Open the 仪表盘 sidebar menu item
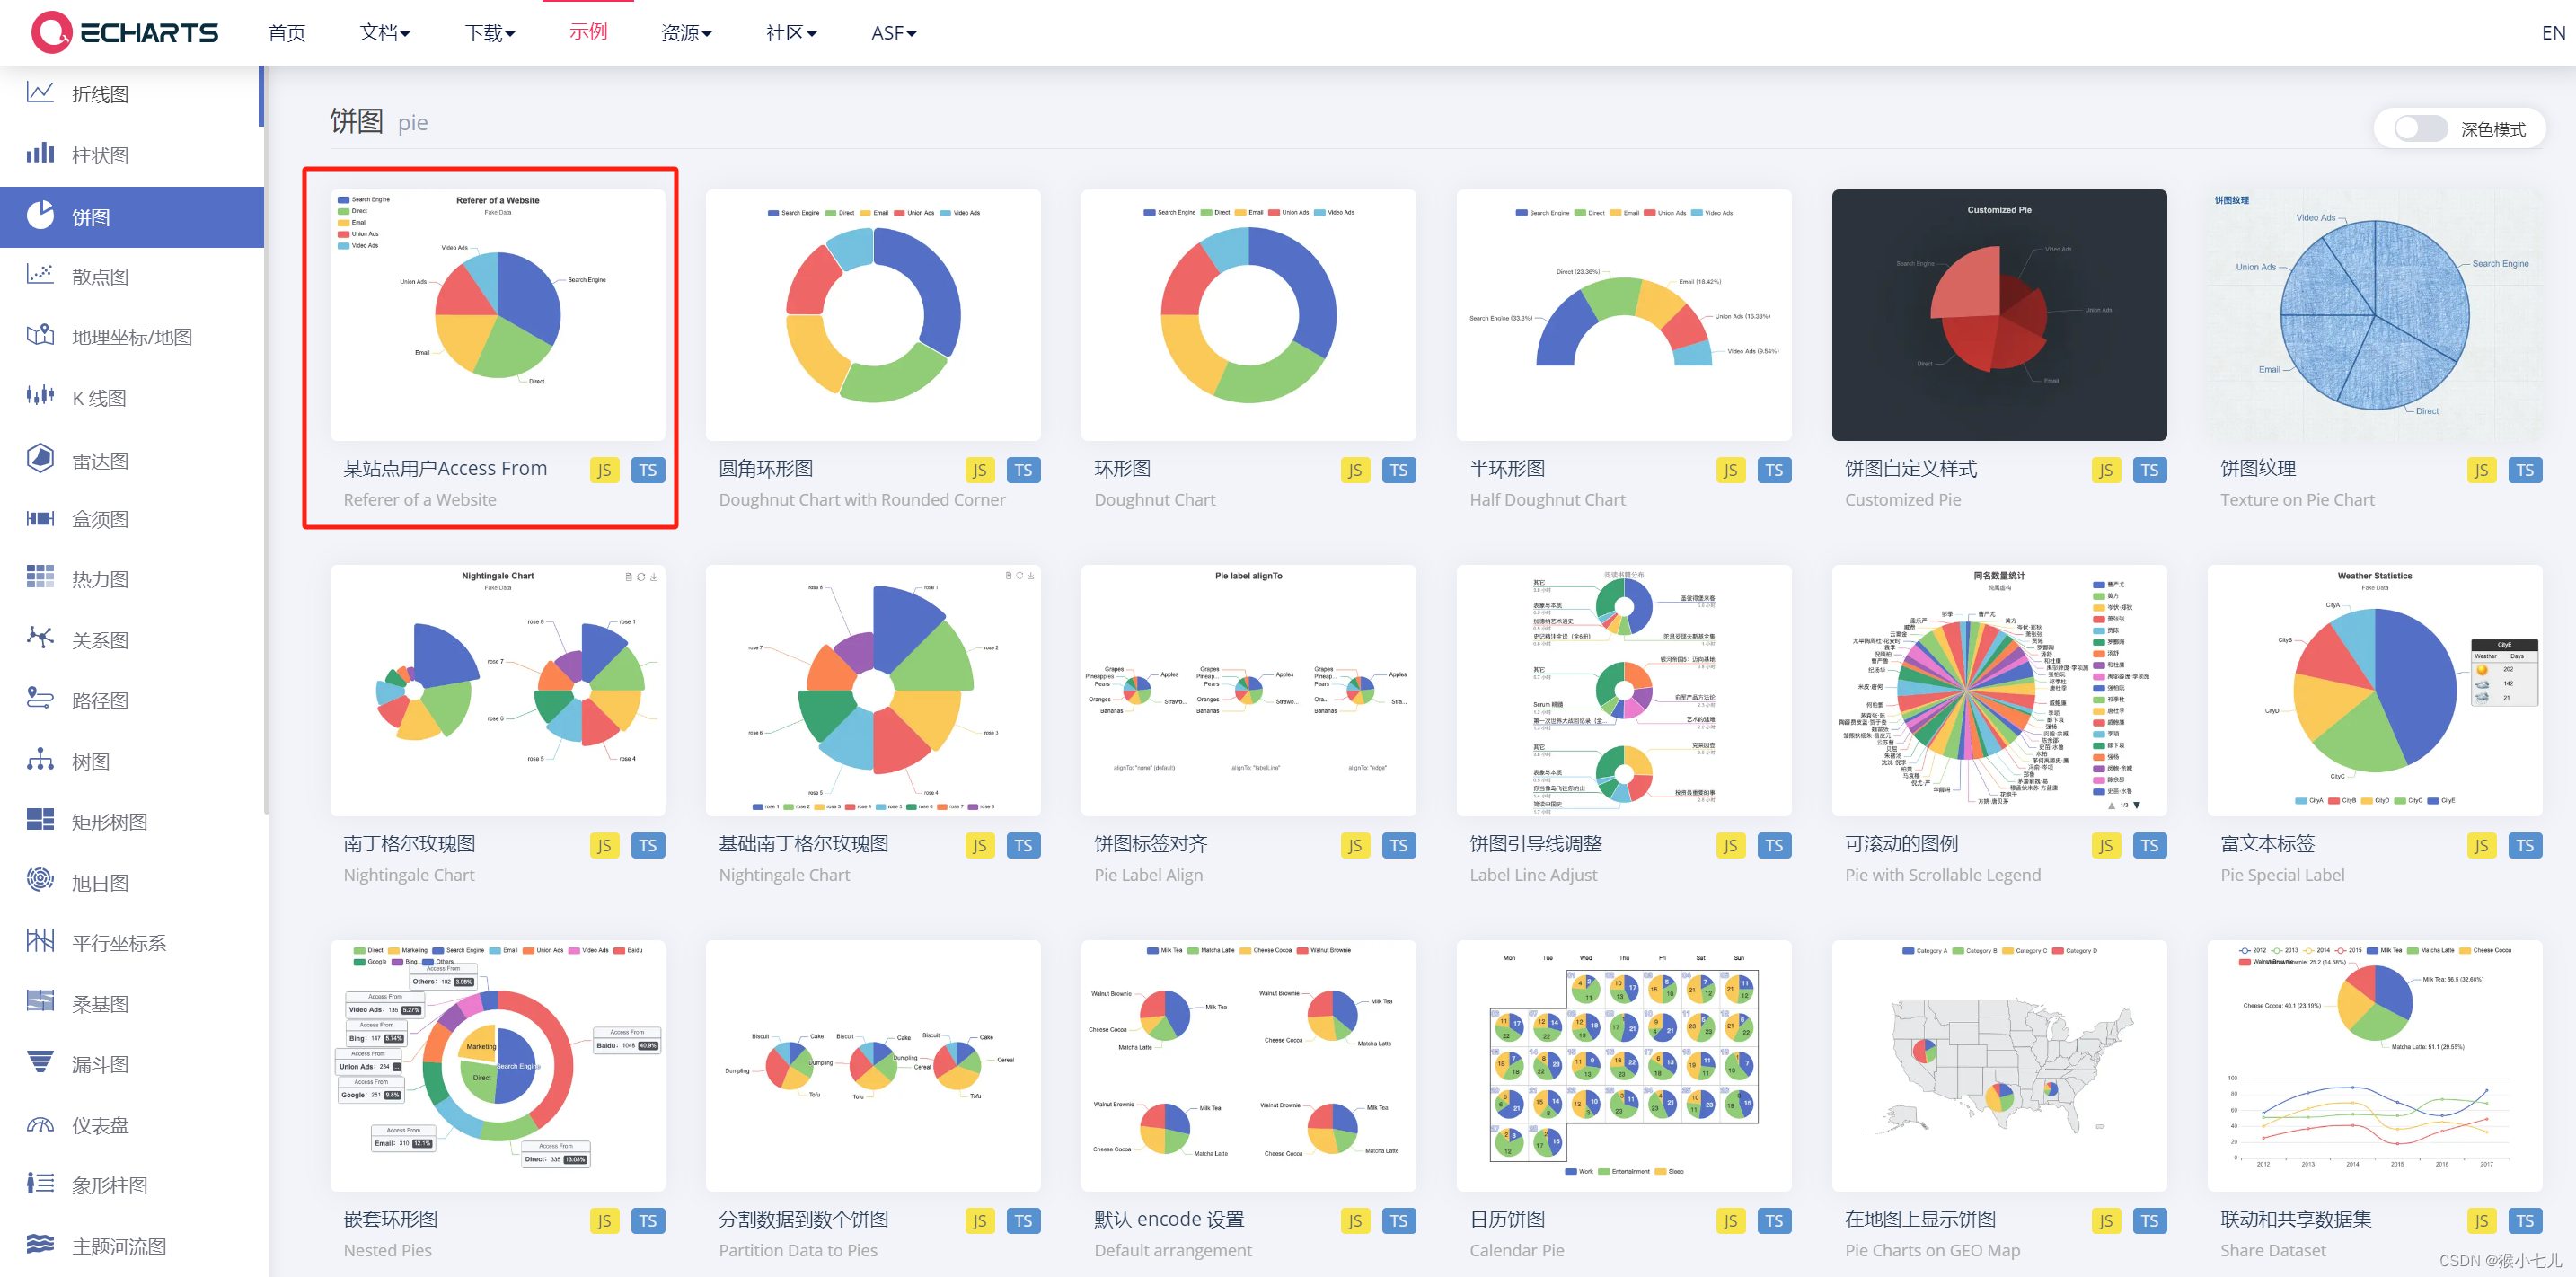Image resolution: width=2576 pixels, height=1277 pixels. [132, 1125]
